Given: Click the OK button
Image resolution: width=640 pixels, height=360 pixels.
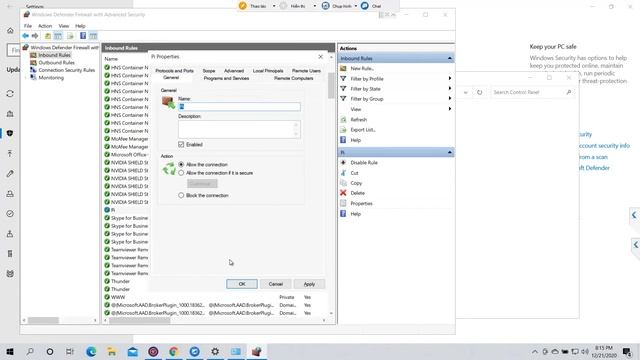Looking at the screenshot, I should coord(242,284).
